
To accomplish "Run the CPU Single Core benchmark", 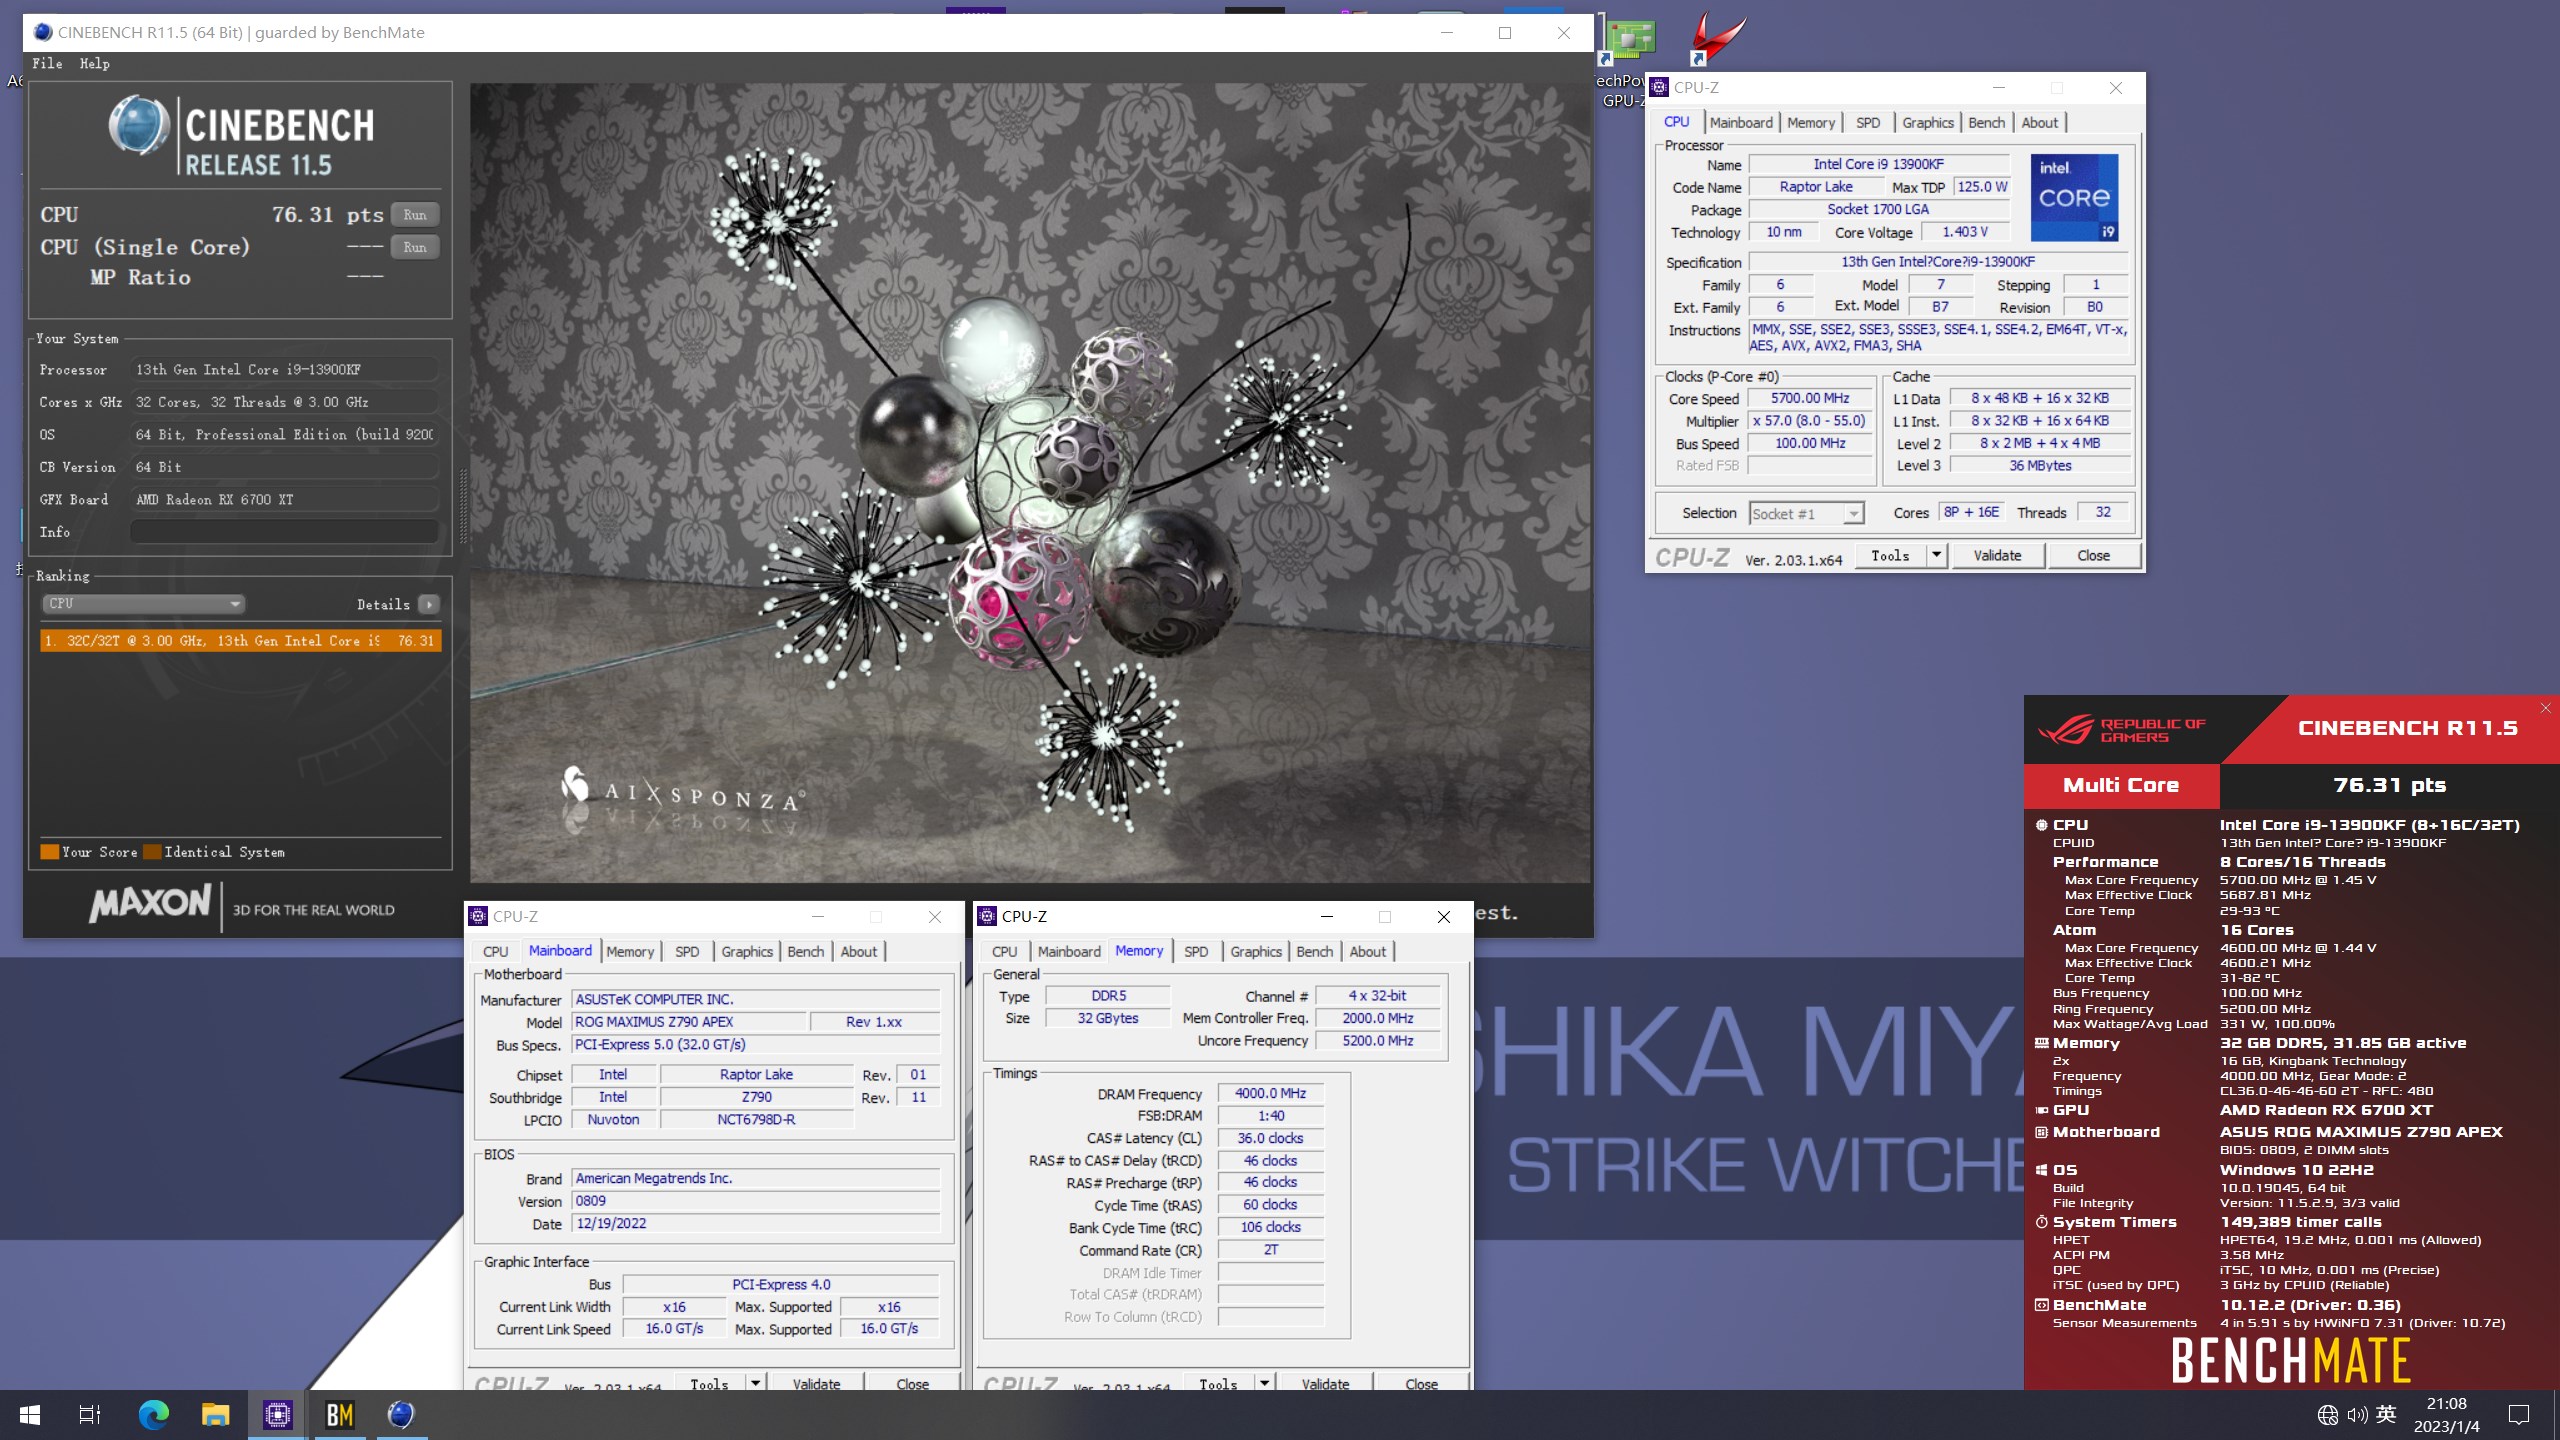I will coord(415,247).
